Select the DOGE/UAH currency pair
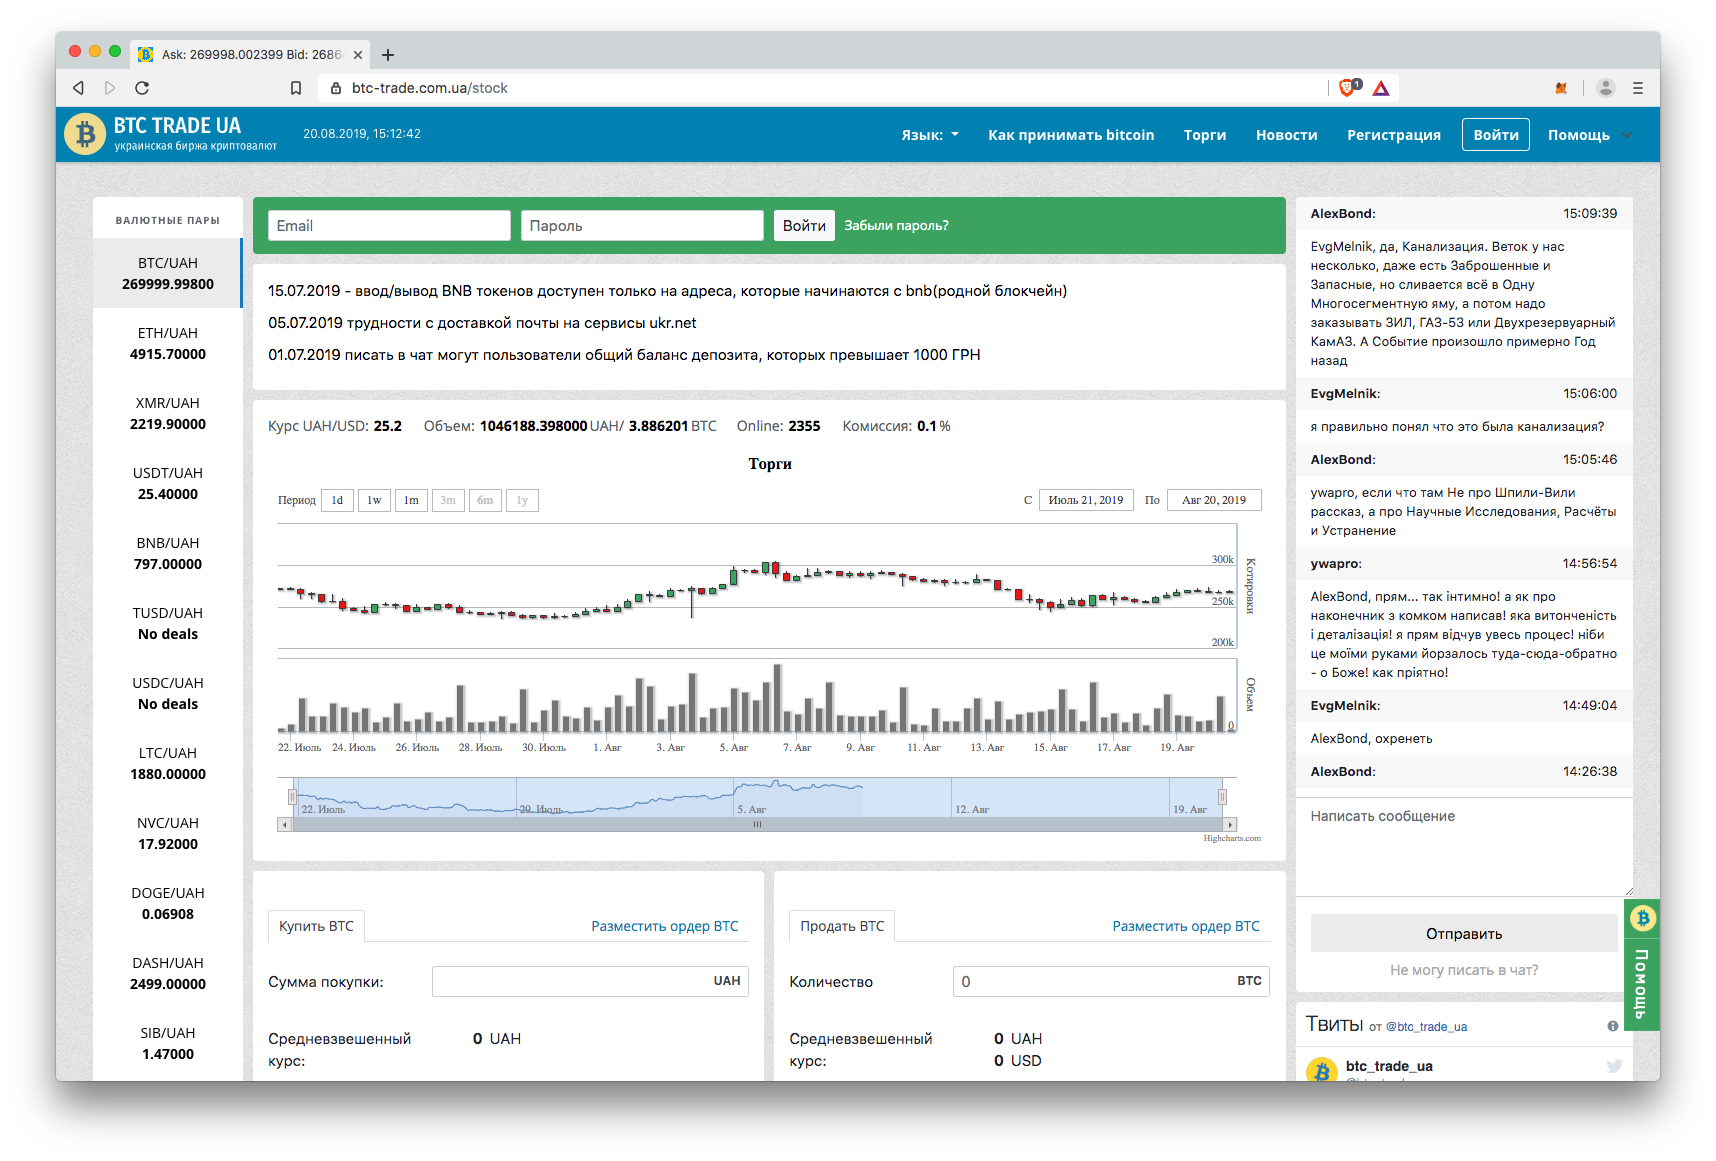The image size is (1716, 1161). pyautogui.click(x=168, y=903)
